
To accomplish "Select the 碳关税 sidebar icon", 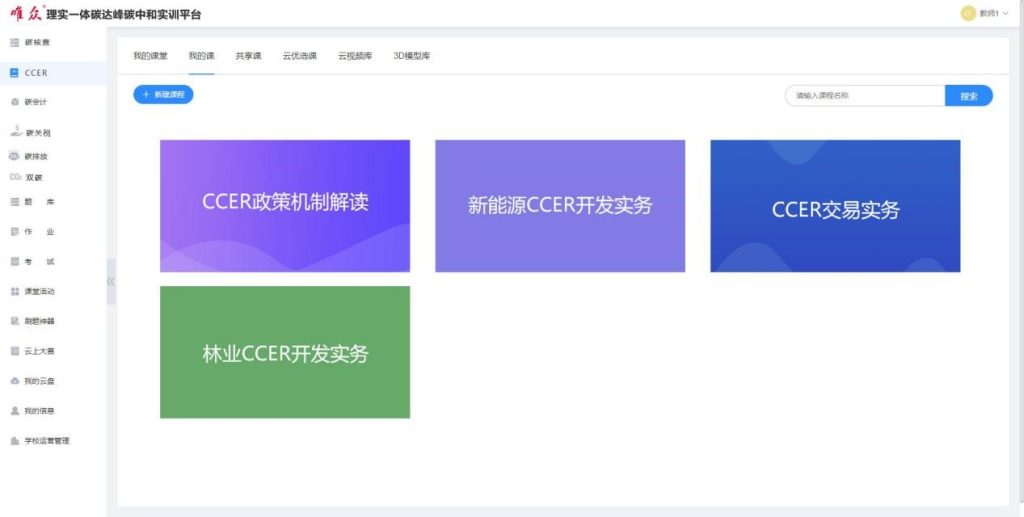I will (x=14, y=131).
